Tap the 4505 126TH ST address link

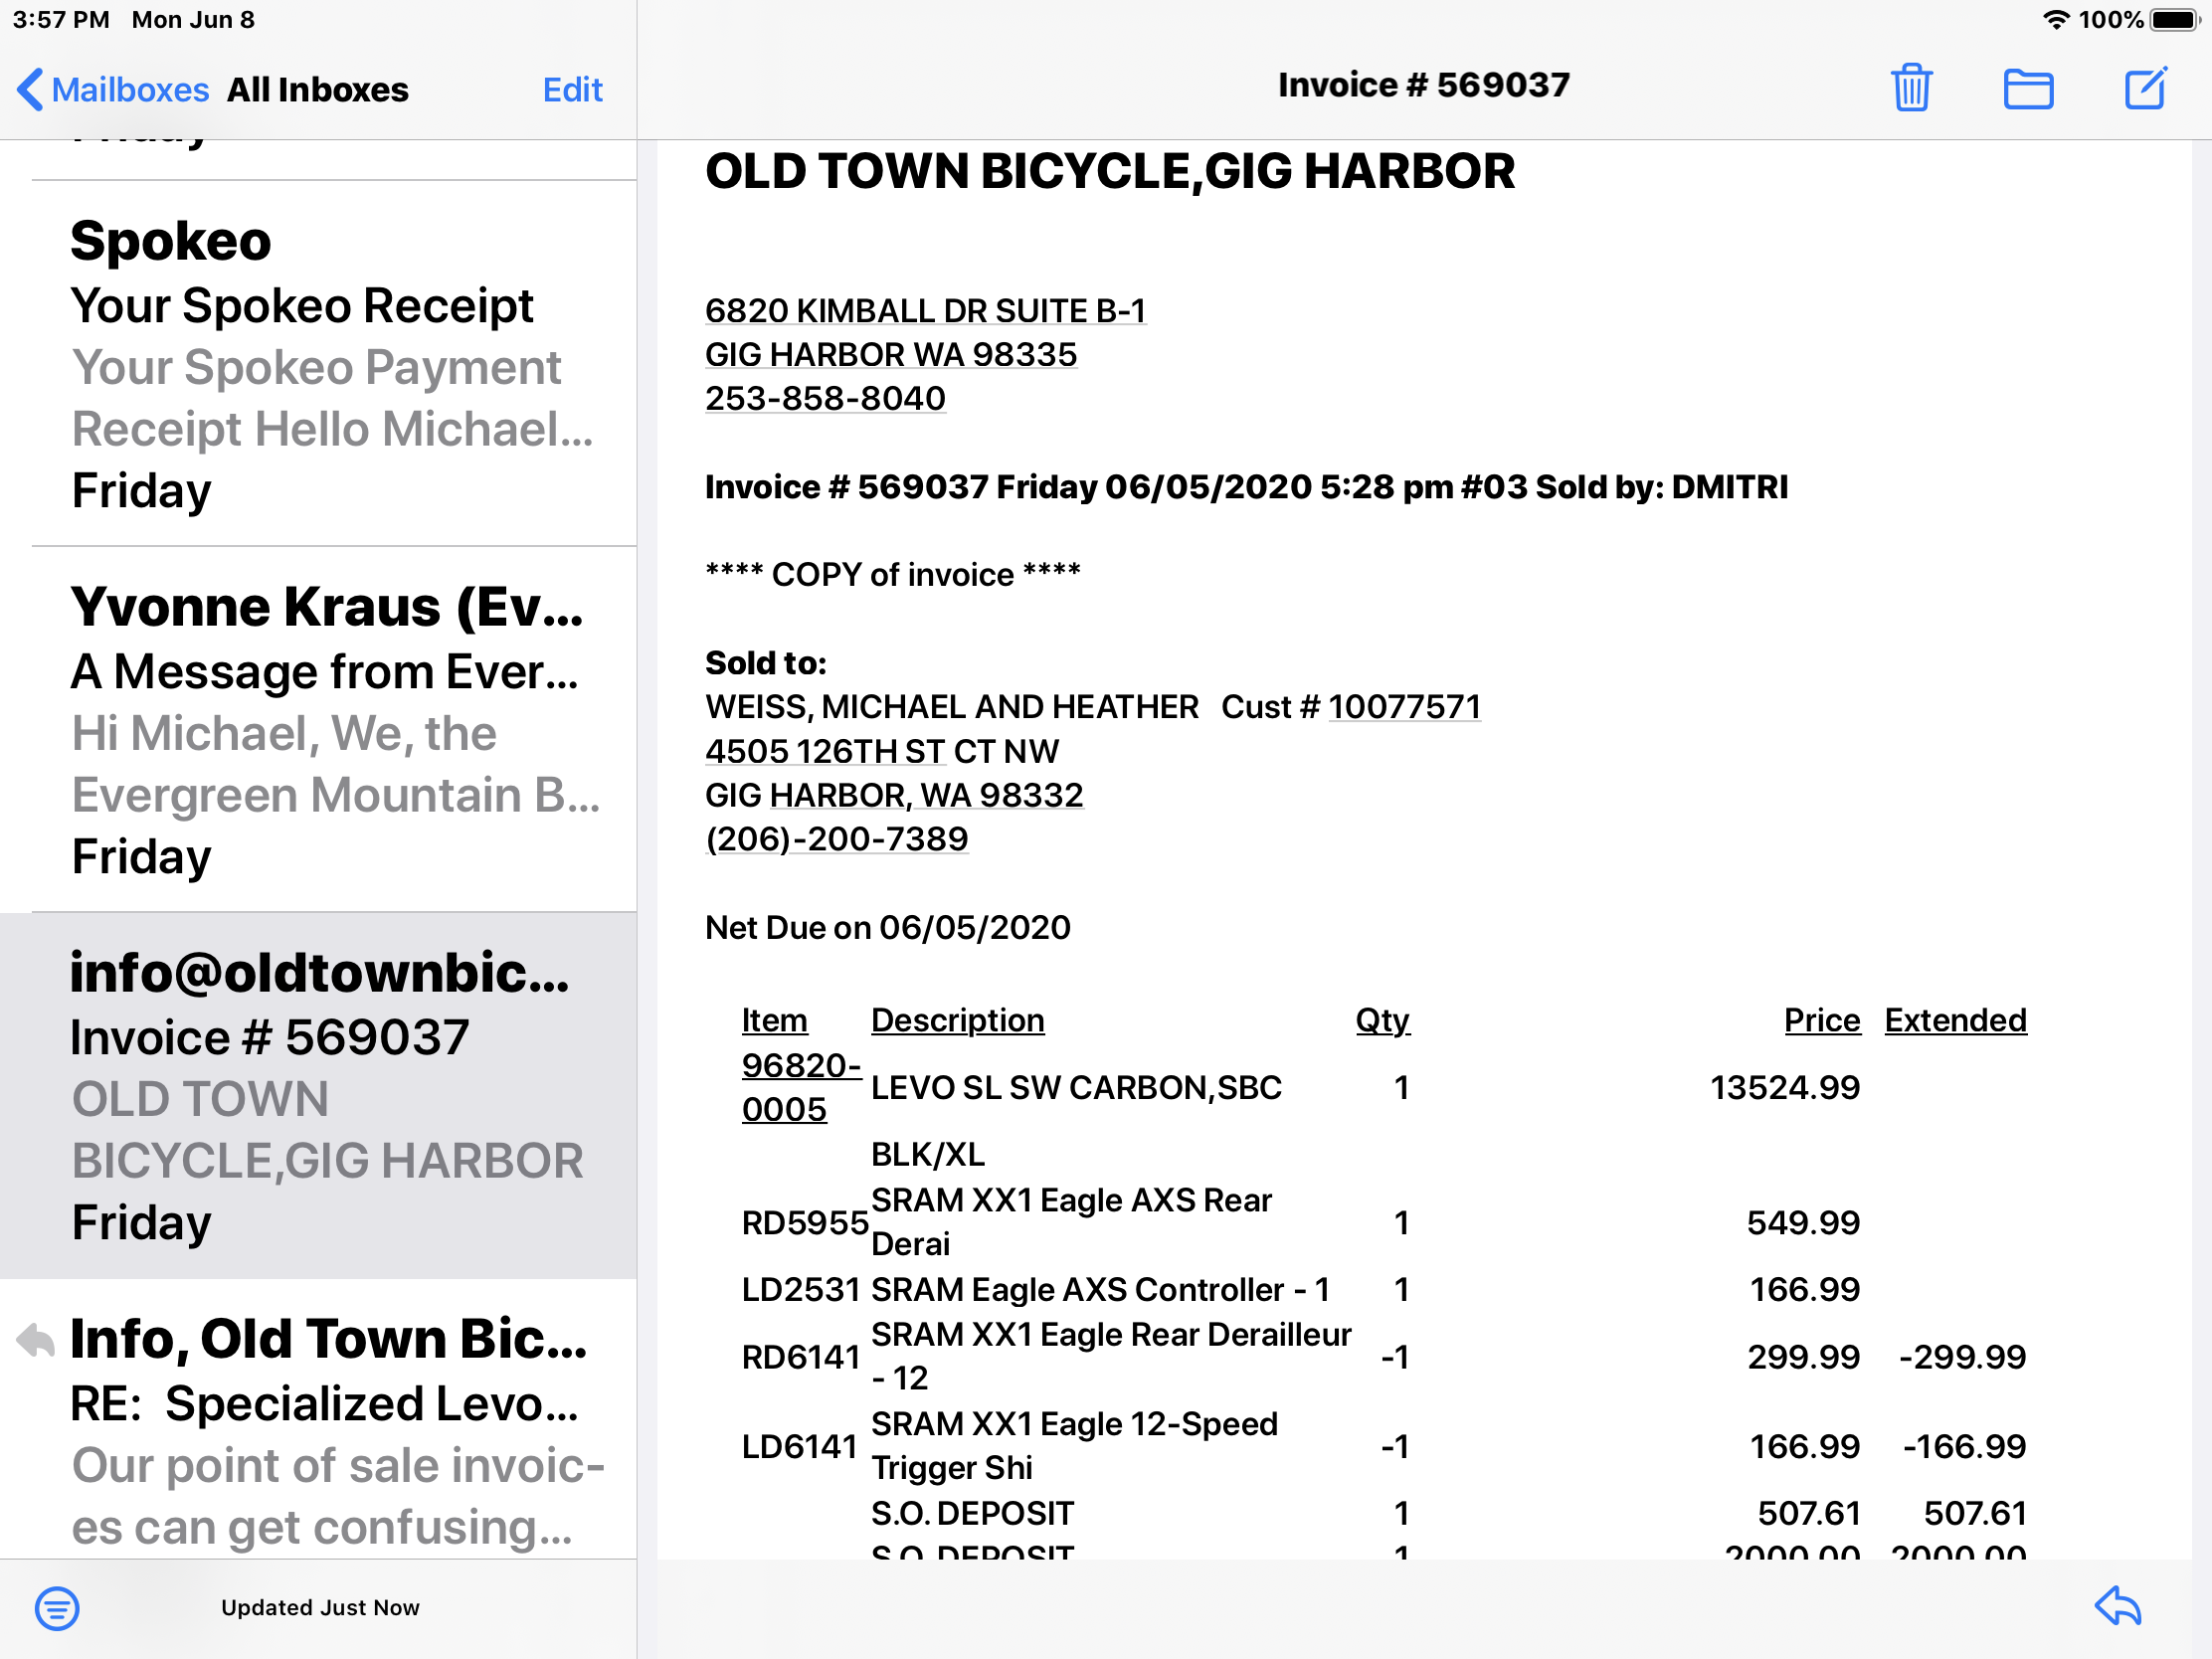[824, 751]
